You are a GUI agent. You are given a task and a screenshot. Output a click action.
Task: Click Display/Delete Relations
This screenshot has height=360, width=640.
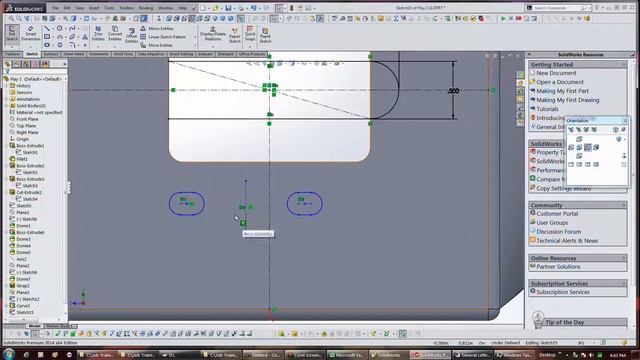(x=213, y=34)
